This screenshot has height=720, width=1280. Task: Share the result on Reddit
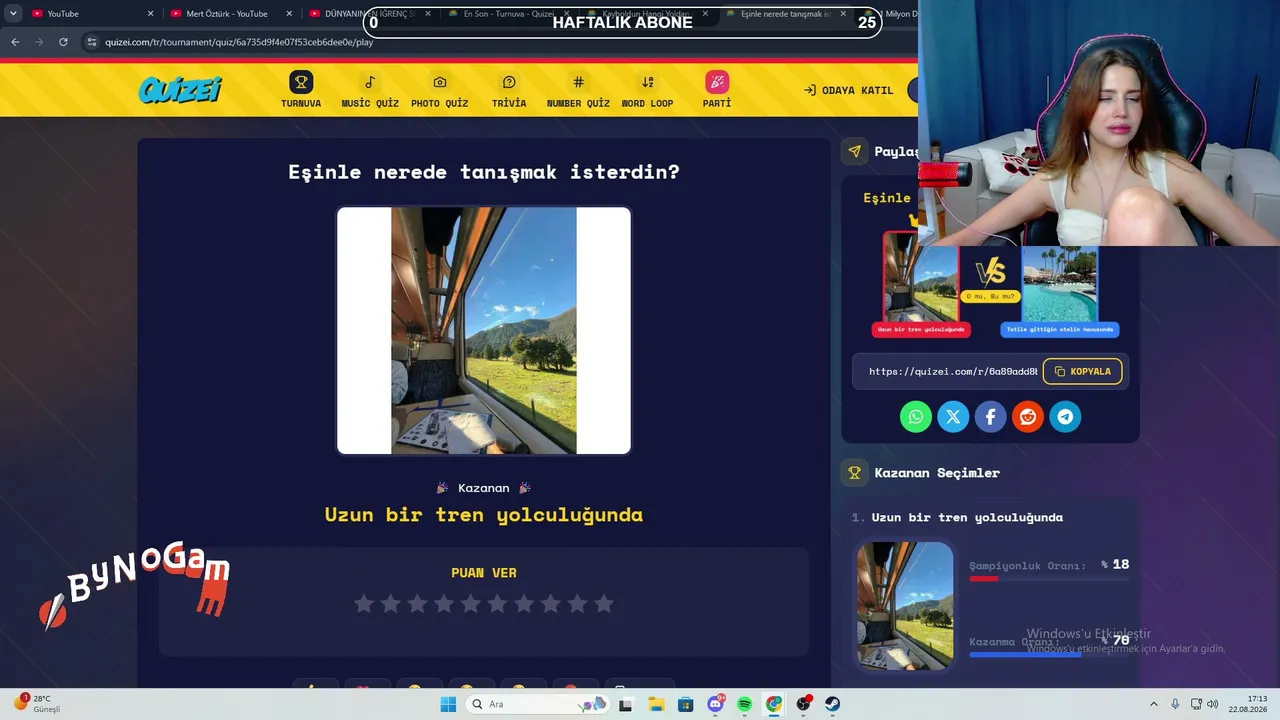coord(1028,416)
